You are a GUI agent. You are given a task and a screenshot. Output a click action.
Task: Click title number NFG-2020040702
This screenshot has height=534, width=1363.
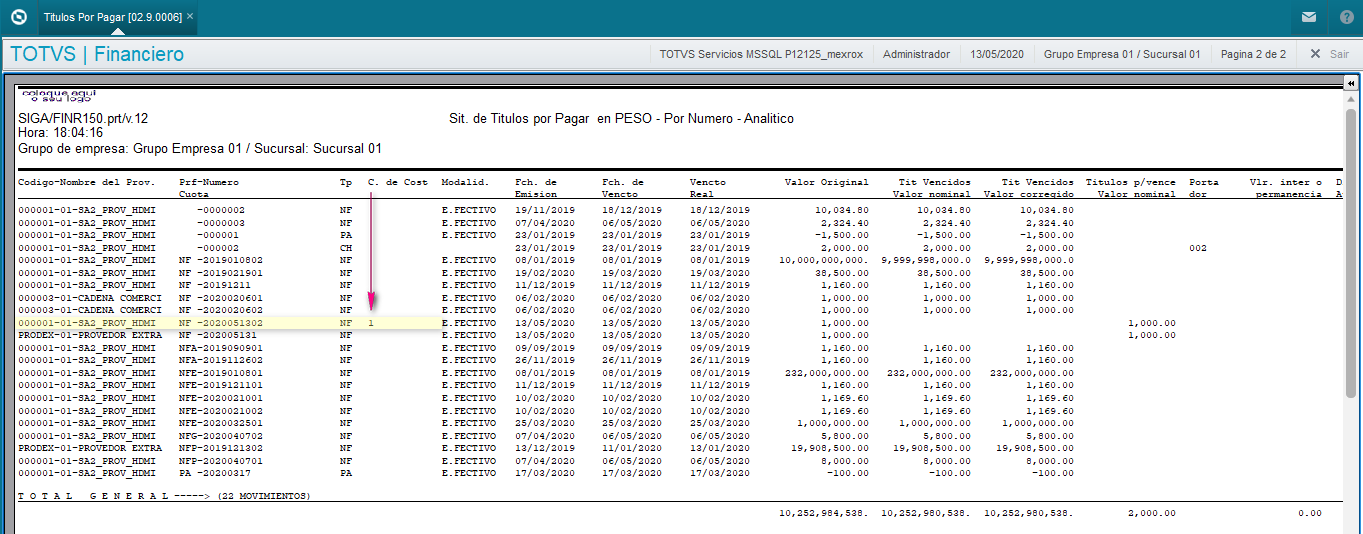click(x=220, y=436)
